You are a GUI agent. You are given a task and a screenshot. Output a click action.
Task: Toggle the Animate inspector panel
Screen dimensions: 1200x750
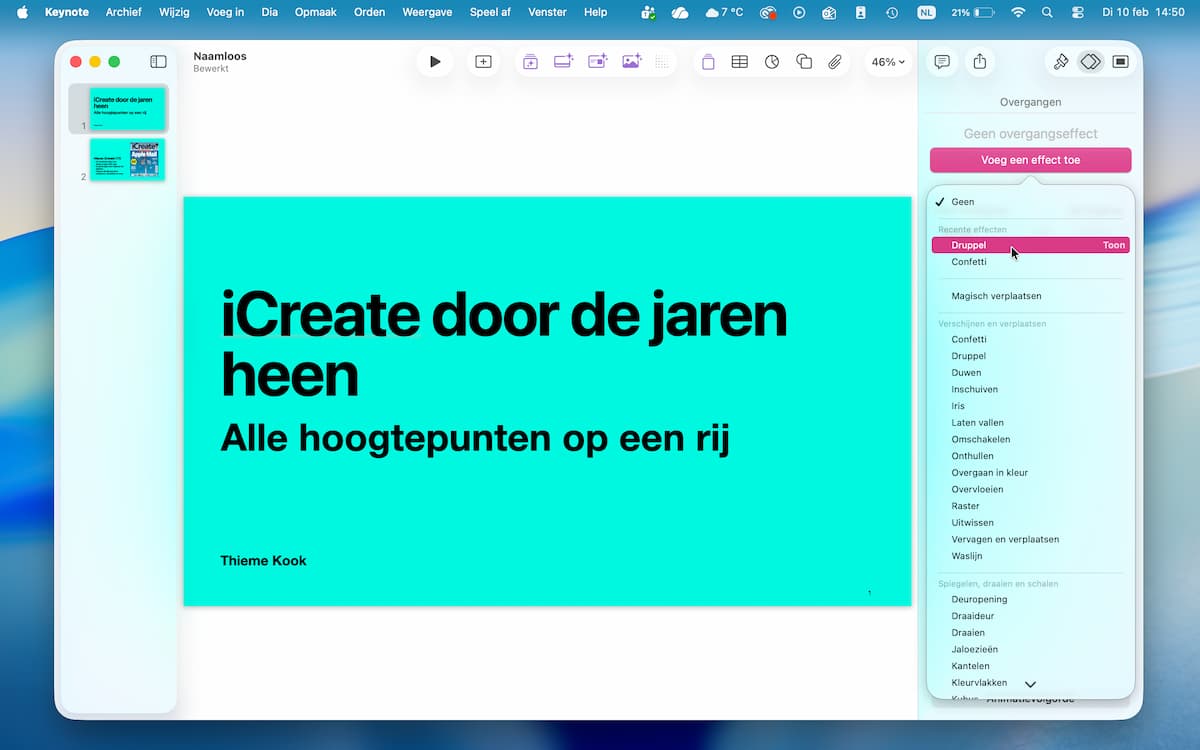pos(1090,62)
